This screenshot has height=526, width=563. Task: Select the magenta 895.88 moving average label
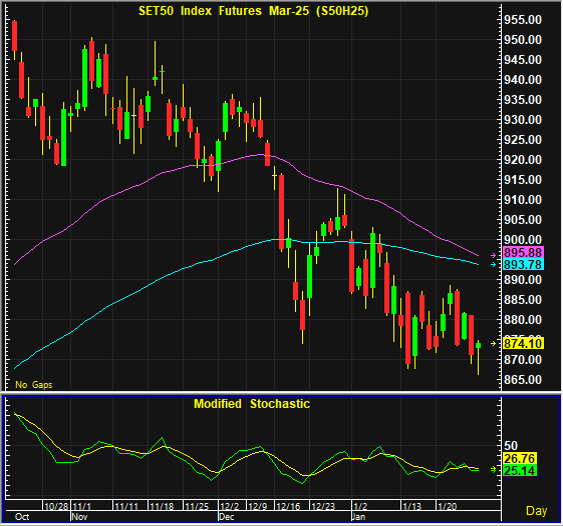[x=523, y=252]
